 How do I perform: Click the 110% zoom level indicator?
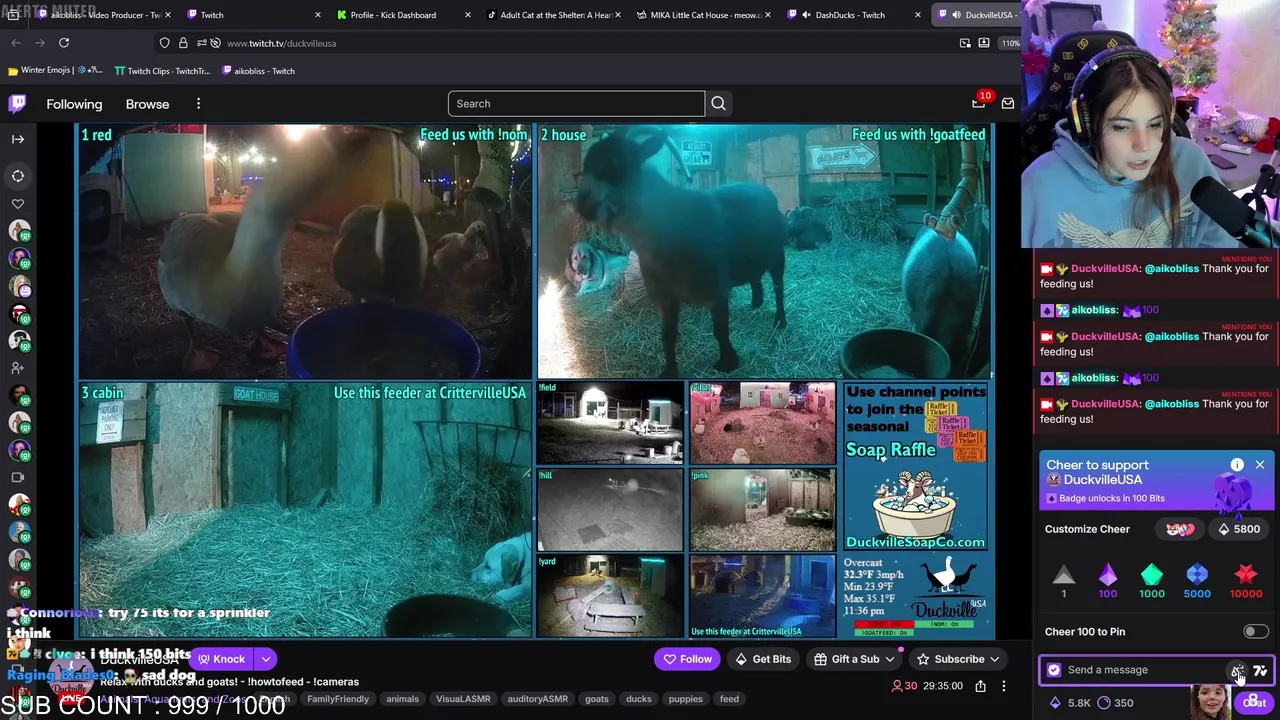pyautogui.click(x=1010, y=43)
